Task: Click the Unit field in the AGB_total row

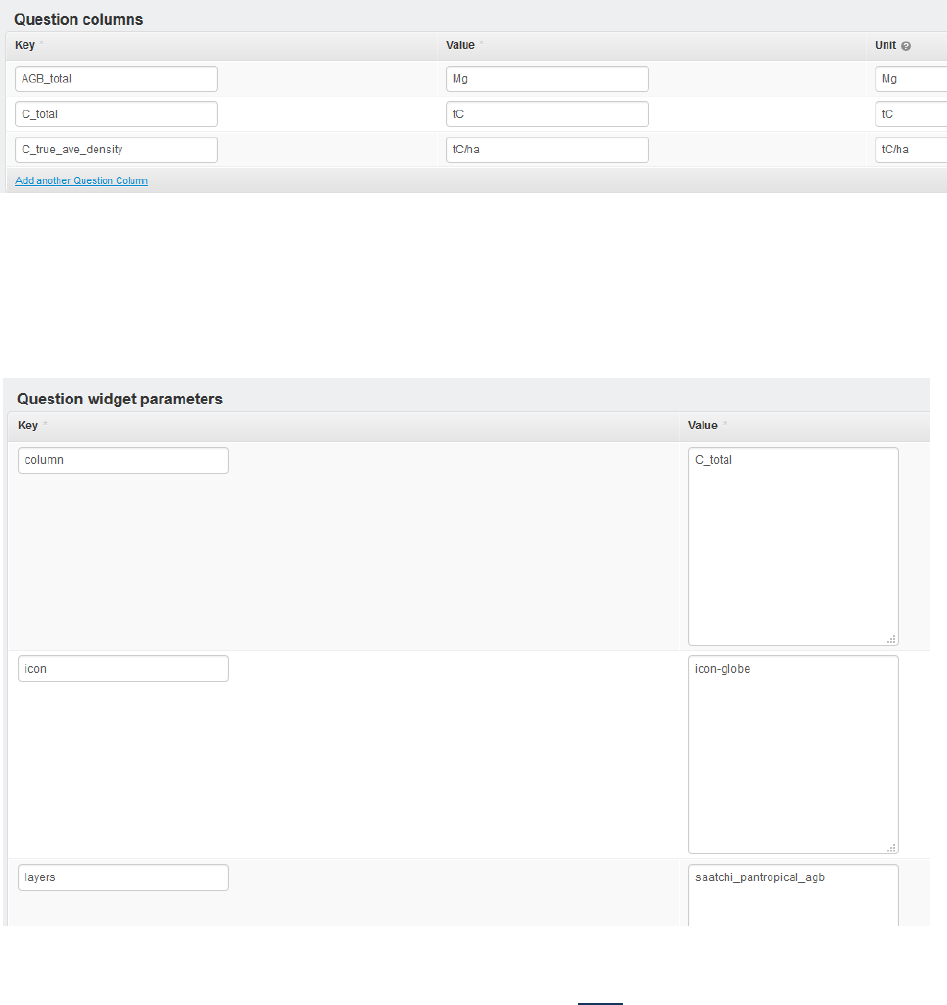Action: coord(910,79)
